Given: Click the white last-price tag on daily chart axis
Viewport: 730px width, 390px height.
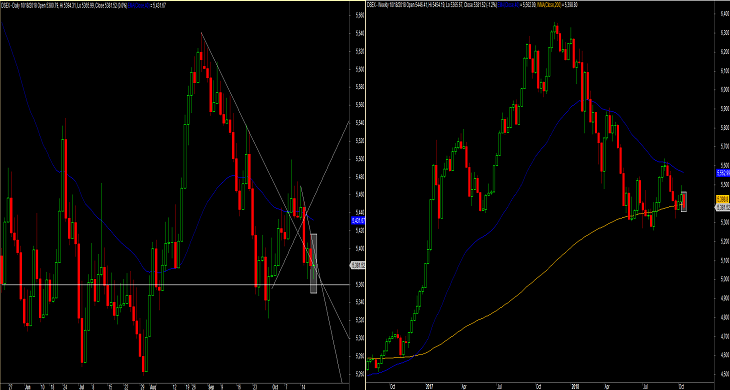Looking at the screenshot, I should pyautogui.click(x=357, y=266).
